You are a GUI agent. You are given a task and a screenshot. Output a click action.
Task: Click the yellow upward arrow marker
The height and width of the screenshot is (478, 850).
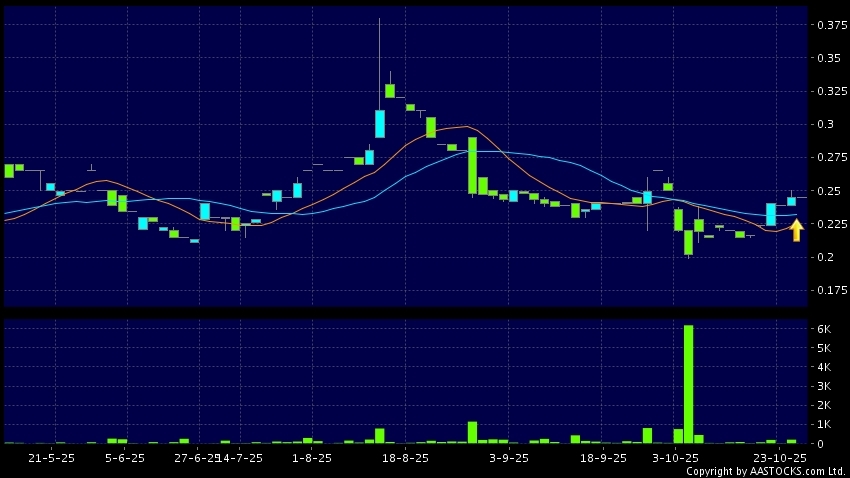coord(796,230)
